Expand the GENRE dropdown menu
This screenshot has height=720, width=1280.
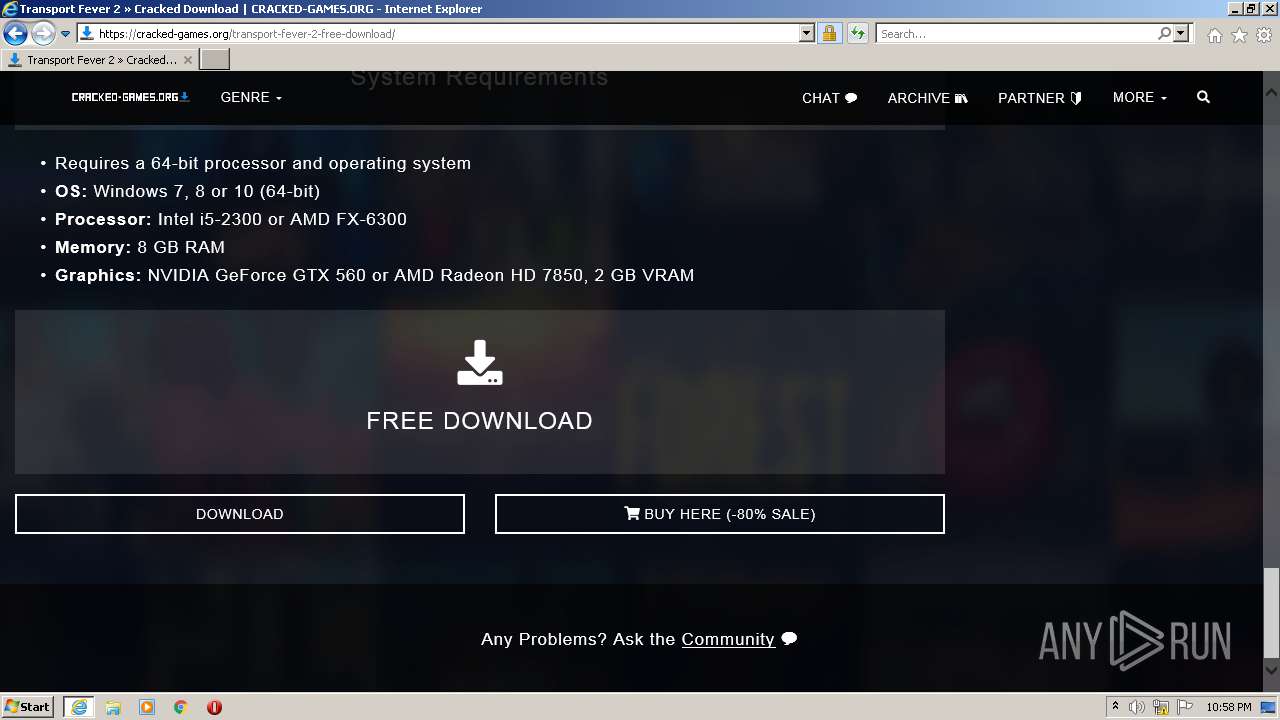click(251, 97)
